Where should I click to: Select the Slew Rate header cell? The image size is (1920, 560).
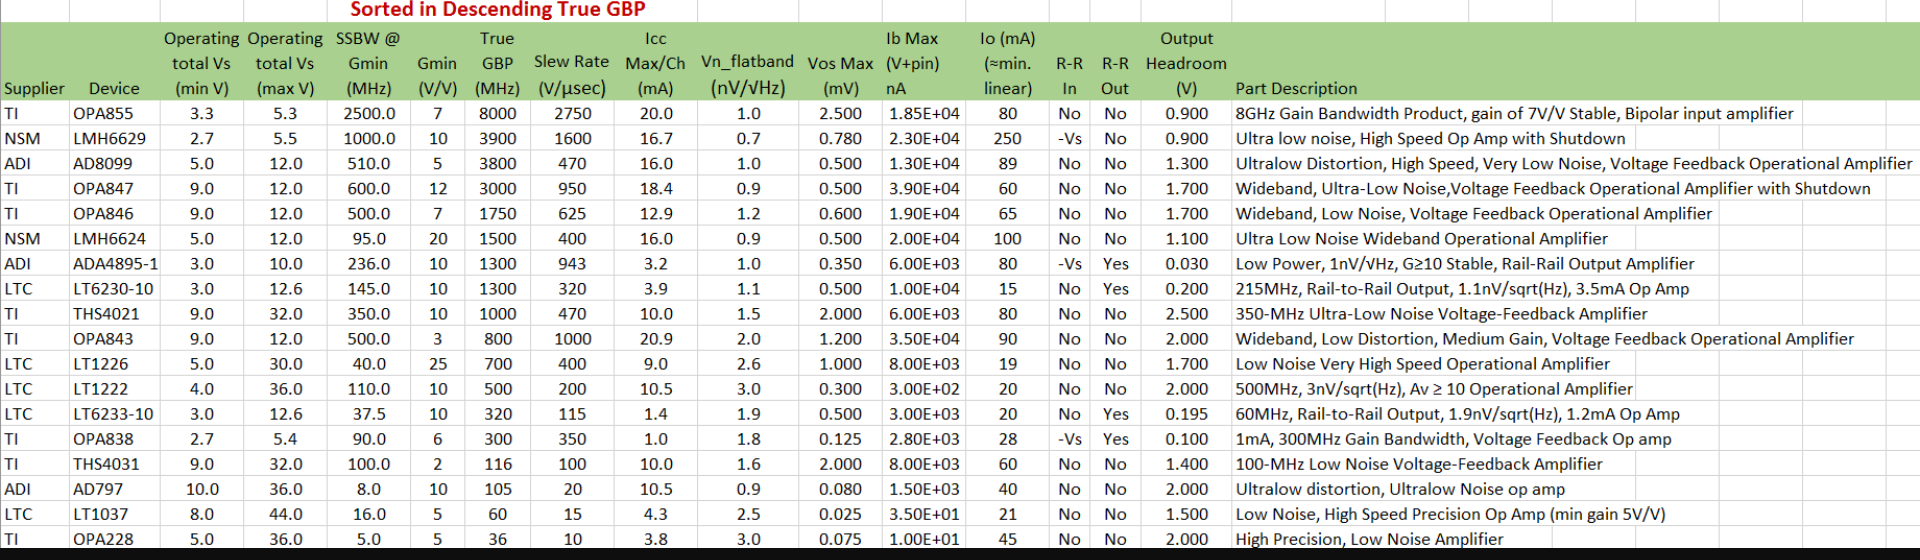[x=571, y=63]
